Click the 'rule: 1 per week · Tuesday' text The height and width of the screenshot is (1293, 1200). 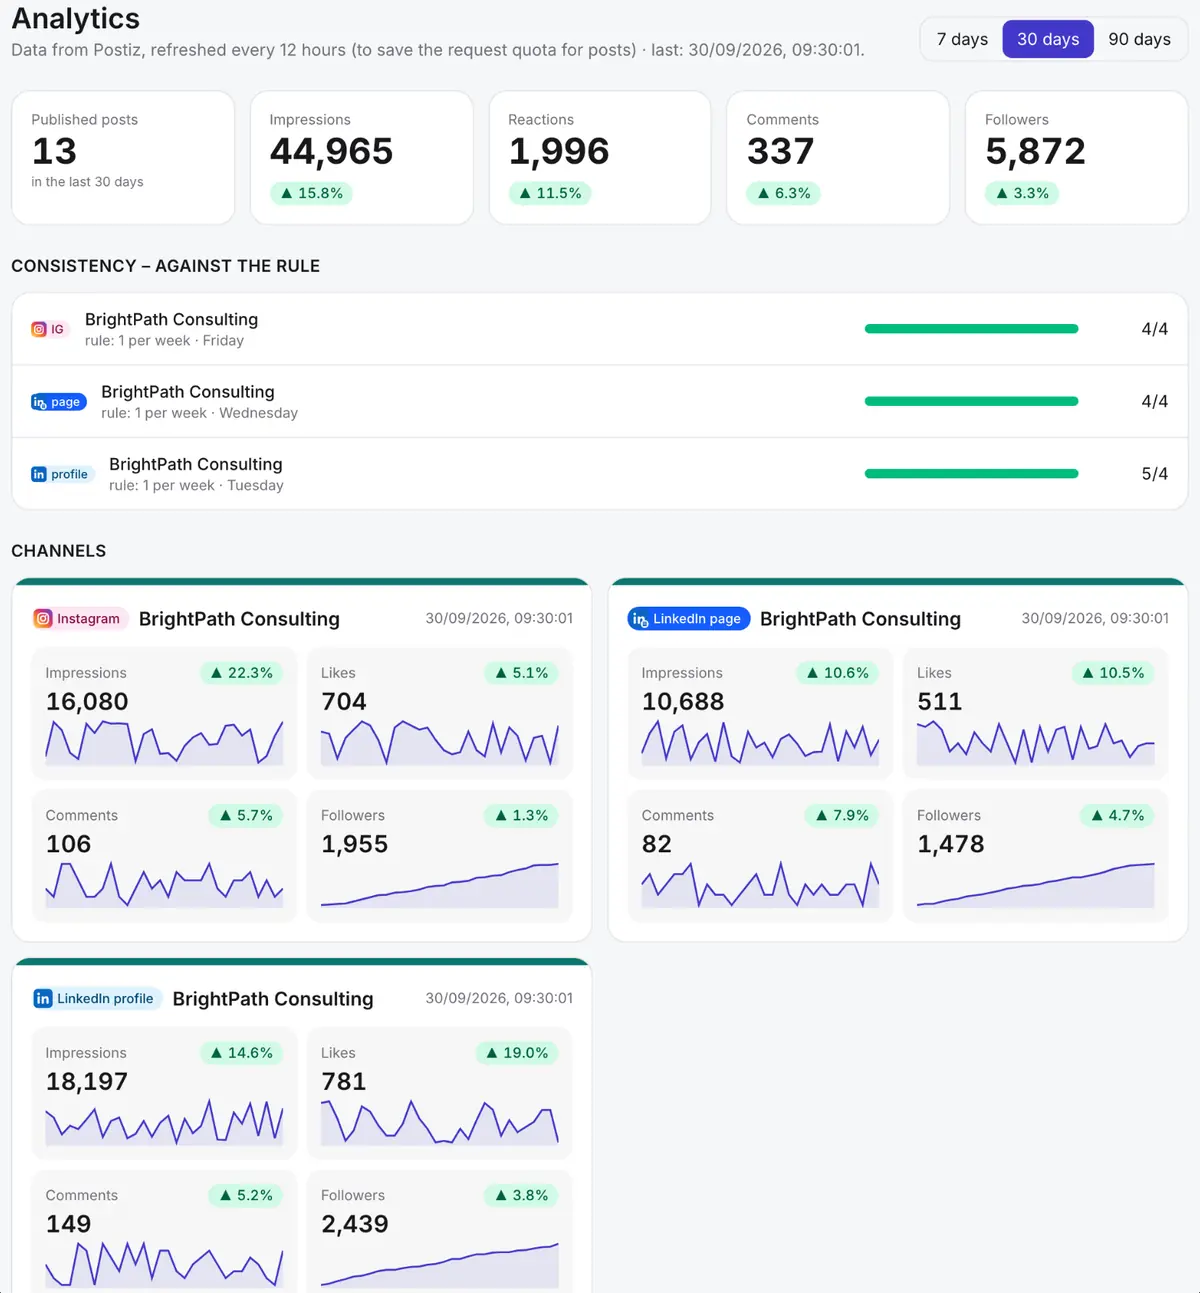tap(196, 486)
